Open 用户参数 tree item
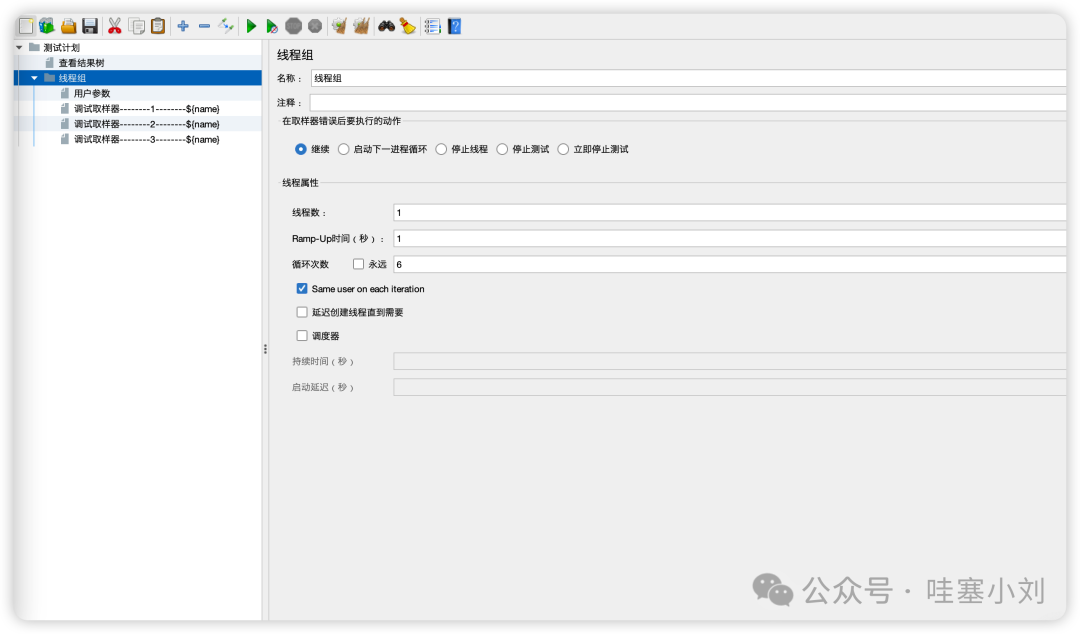Viewport: 1080px width, 634px height. click(x=92, y=93)
